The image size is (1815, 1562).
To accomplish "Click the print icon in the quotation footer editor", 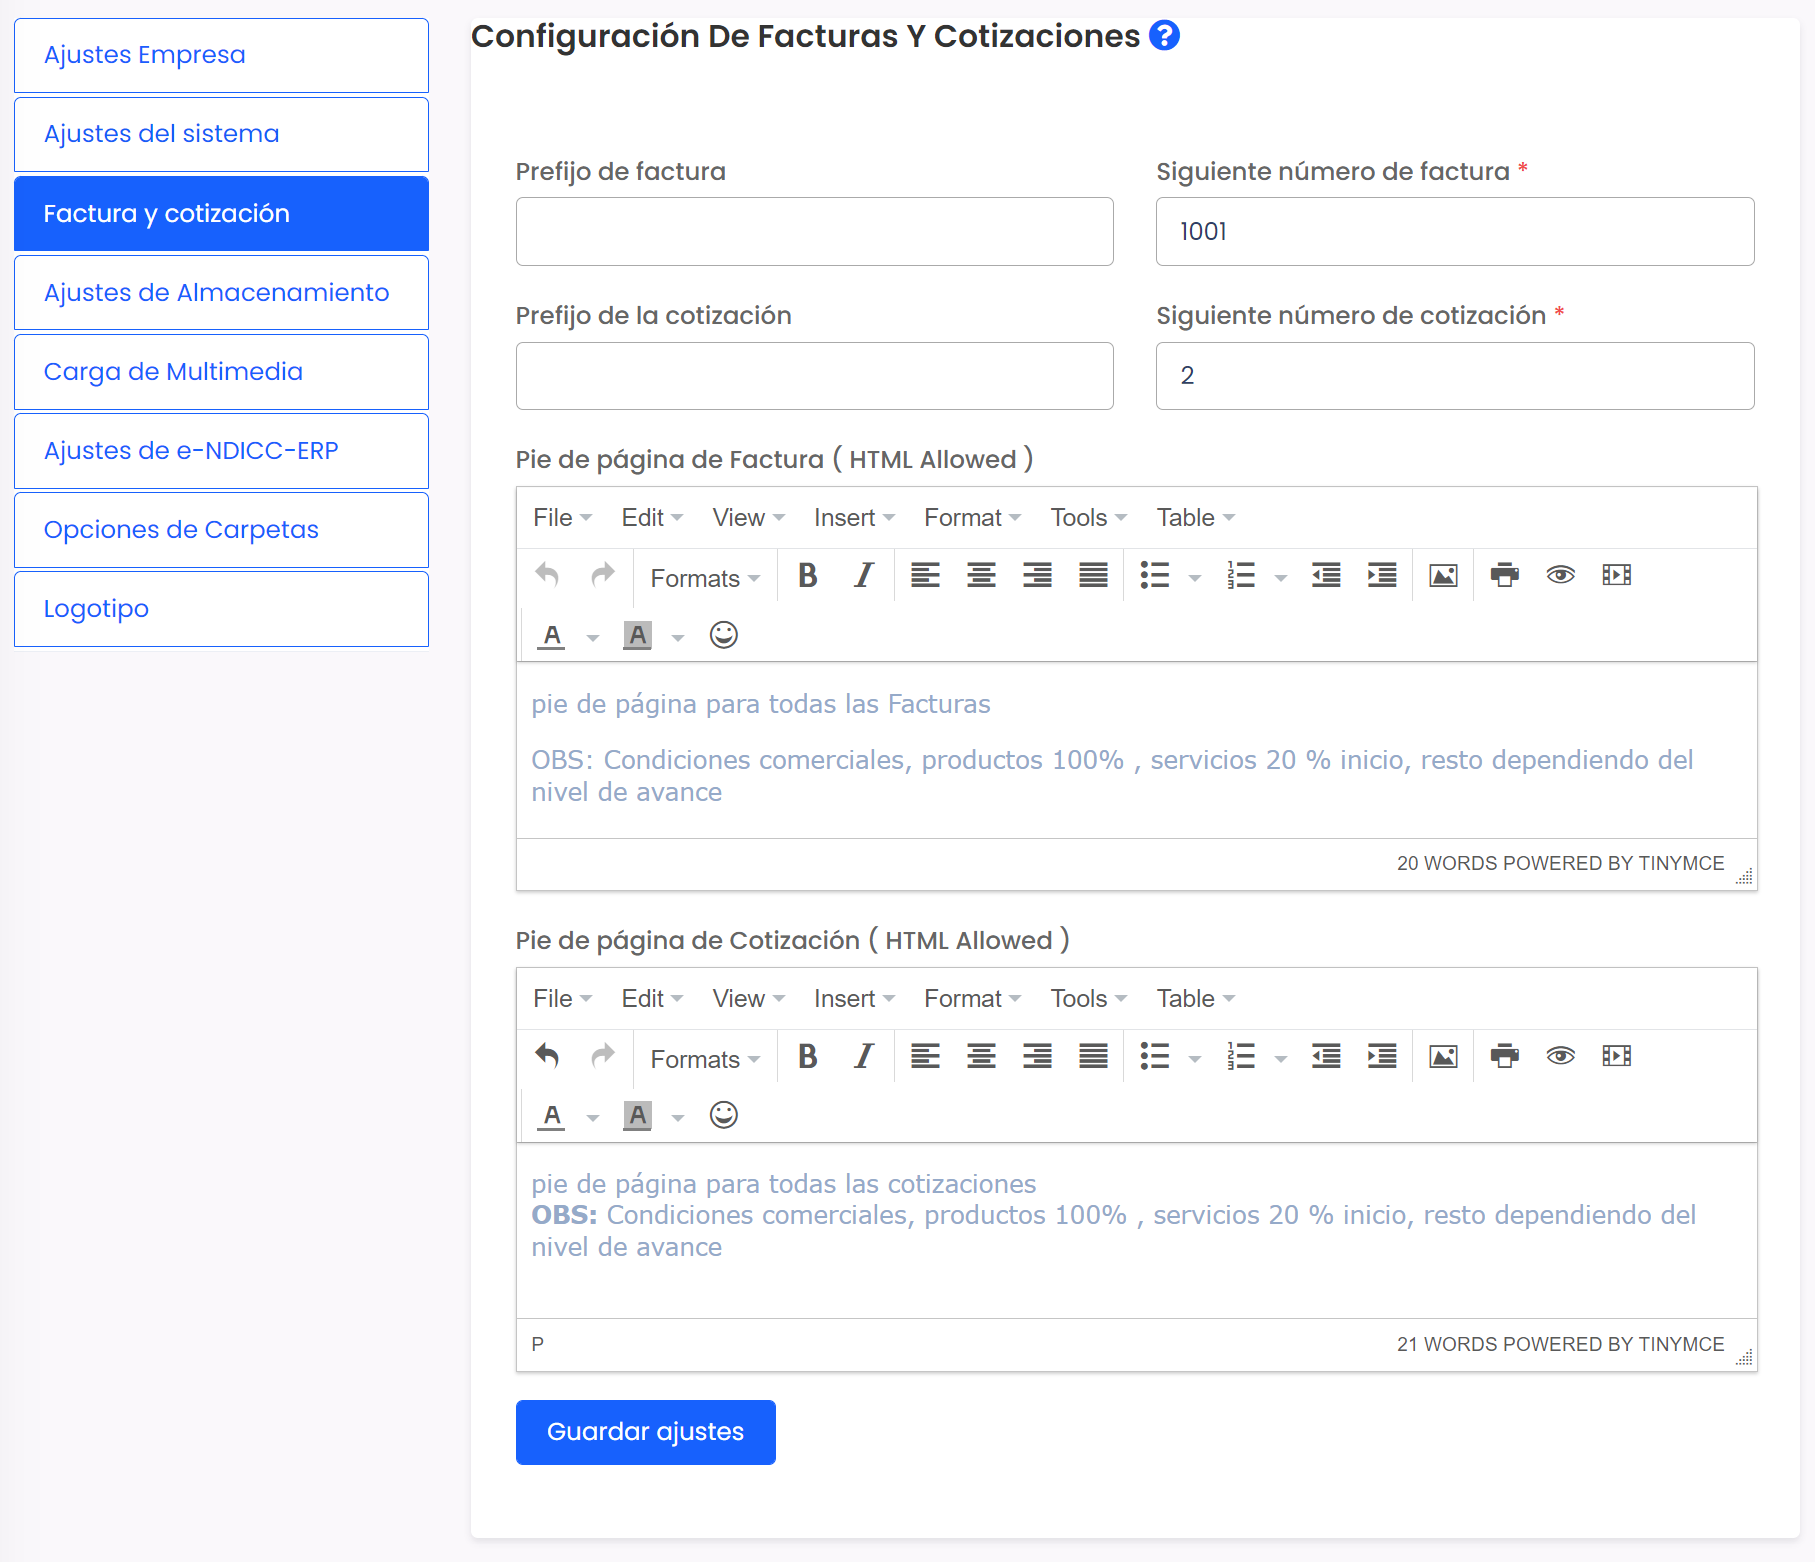I will (x=1504, y=1056).
